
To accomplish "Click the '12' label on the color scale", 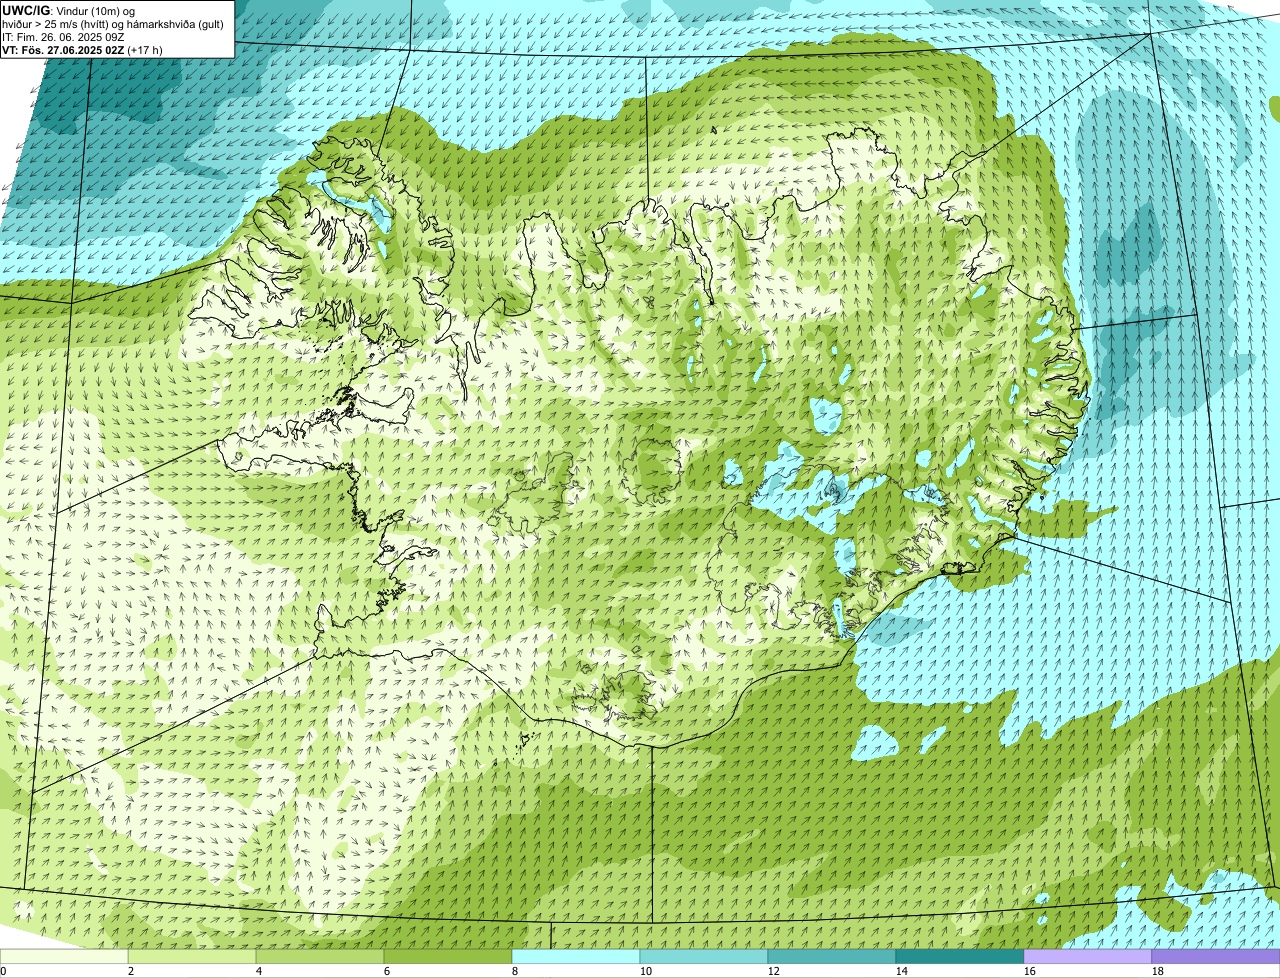I will [774, 971].
